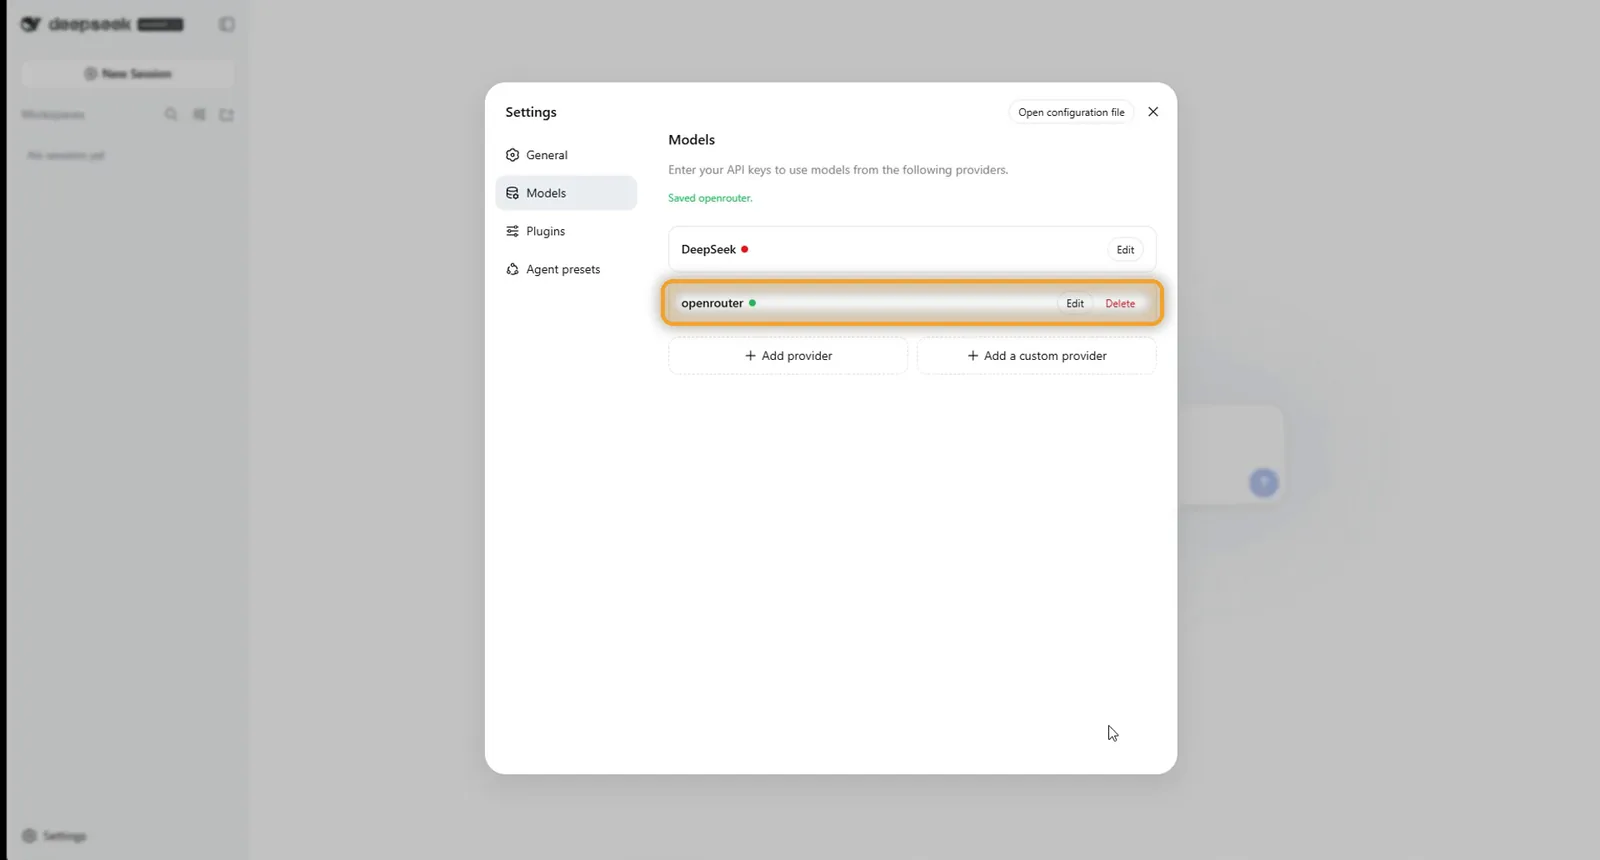This screenshot has height=860, width=1600.
Task: Close the Settings dialog
Action: click(x=1153, y=112)
